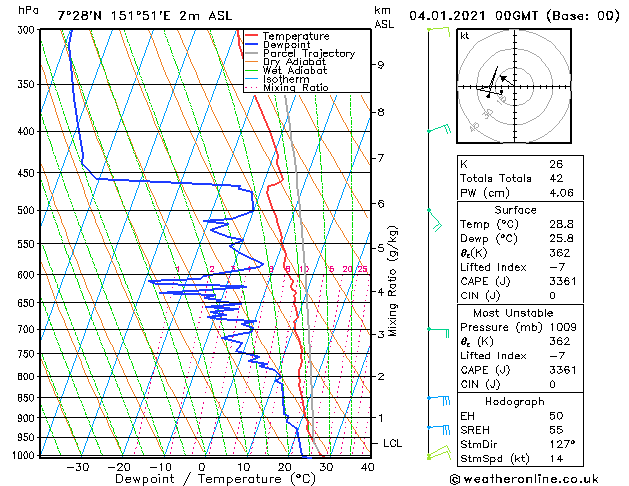Image resolution: width=629 pixels, height=486 pixels.
Task: Click the surface Temp value 28.8
Action: (x=561, y=224)
